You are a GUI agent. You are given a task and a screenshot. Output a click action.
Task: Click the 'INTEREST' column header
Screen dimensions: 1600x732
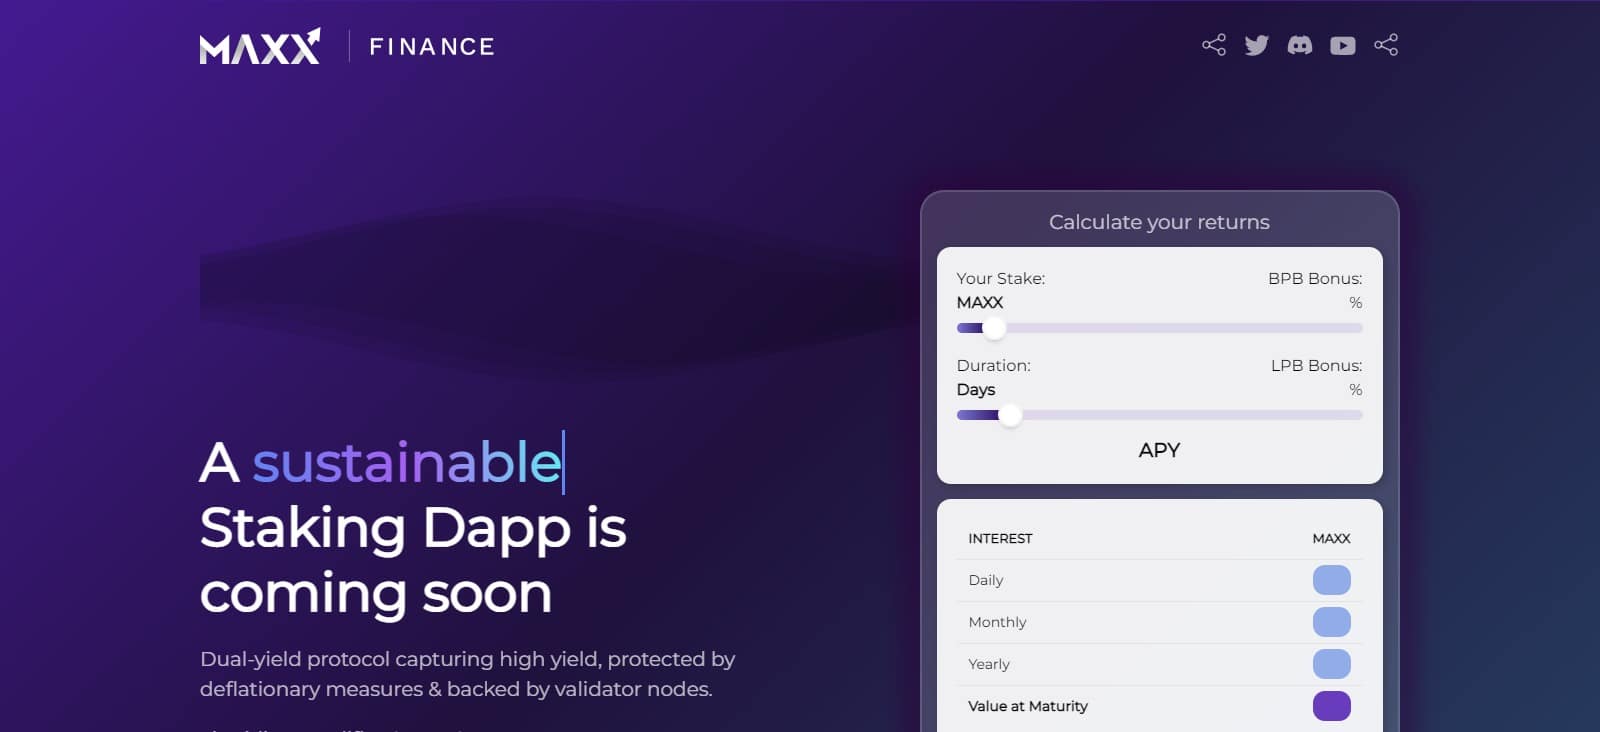point(1000,538)
